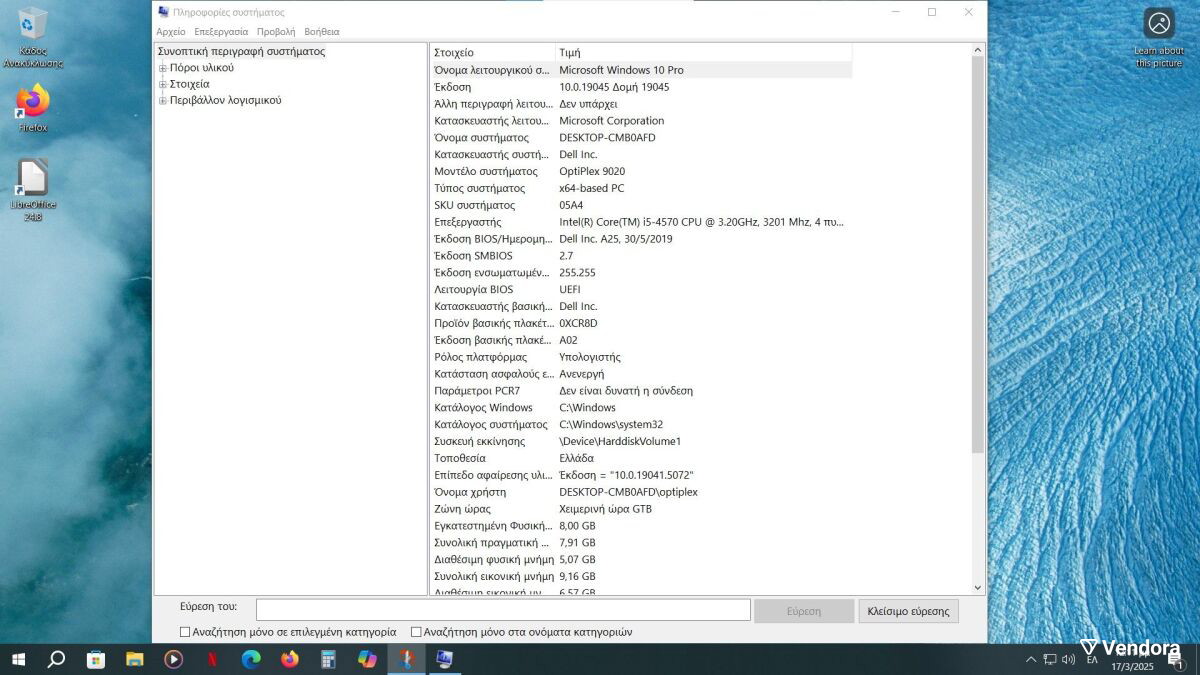Select the 'Περιβάλλον λογισμικού' tree label
The image size is (1200, 675).
coord(225,100)
